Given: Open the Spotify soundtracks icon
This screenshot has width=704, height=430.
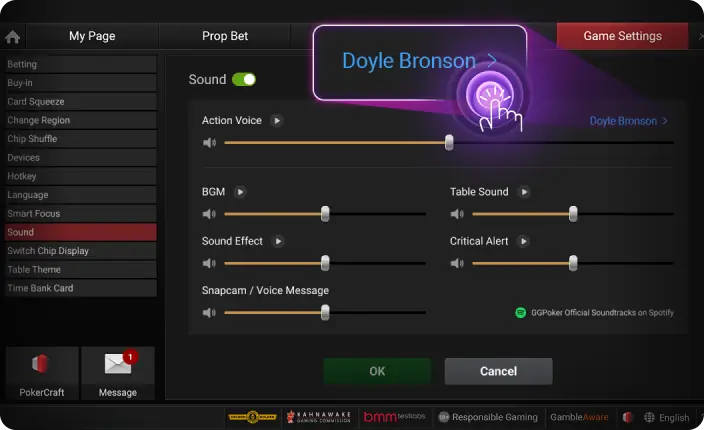Looking at the screenshot, I should point(520,312).
